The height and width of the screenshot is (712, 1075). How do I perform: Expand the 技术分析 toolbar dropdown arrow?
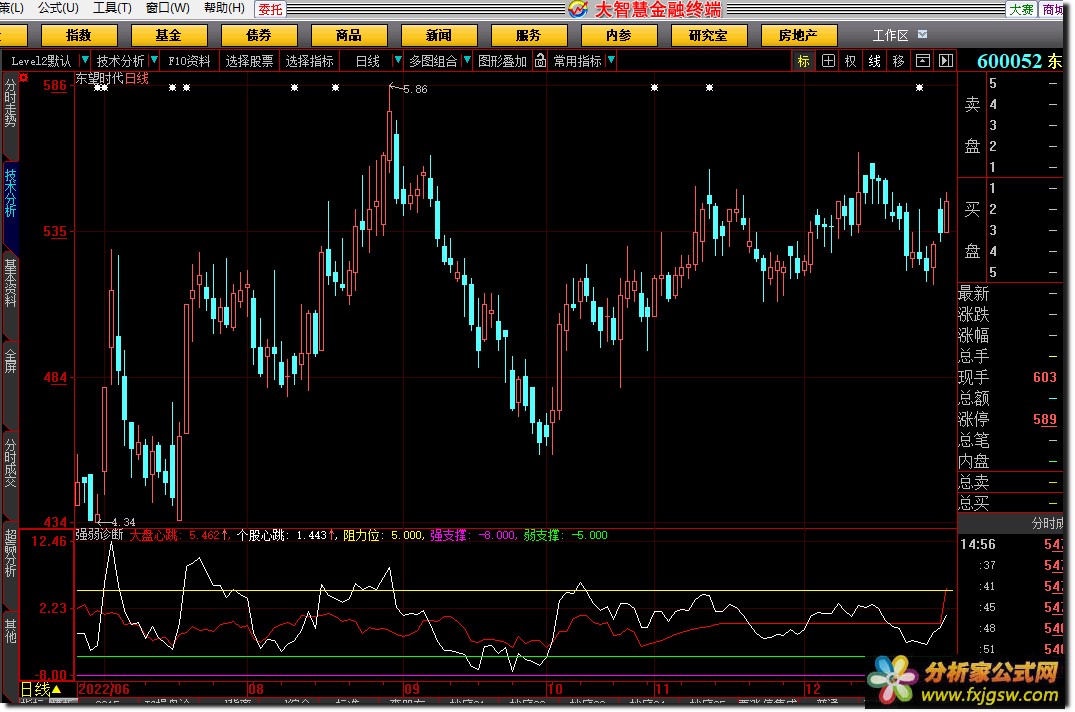point(154,60)
